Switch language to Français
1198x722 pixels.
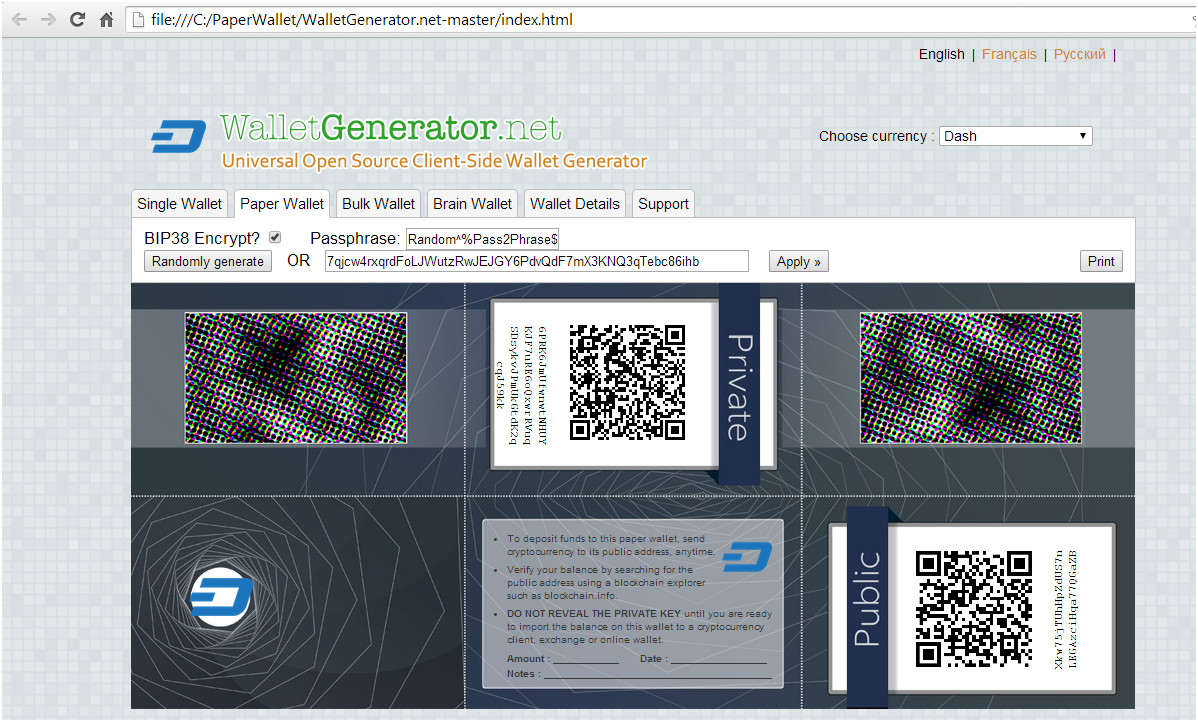point(1009,54)
